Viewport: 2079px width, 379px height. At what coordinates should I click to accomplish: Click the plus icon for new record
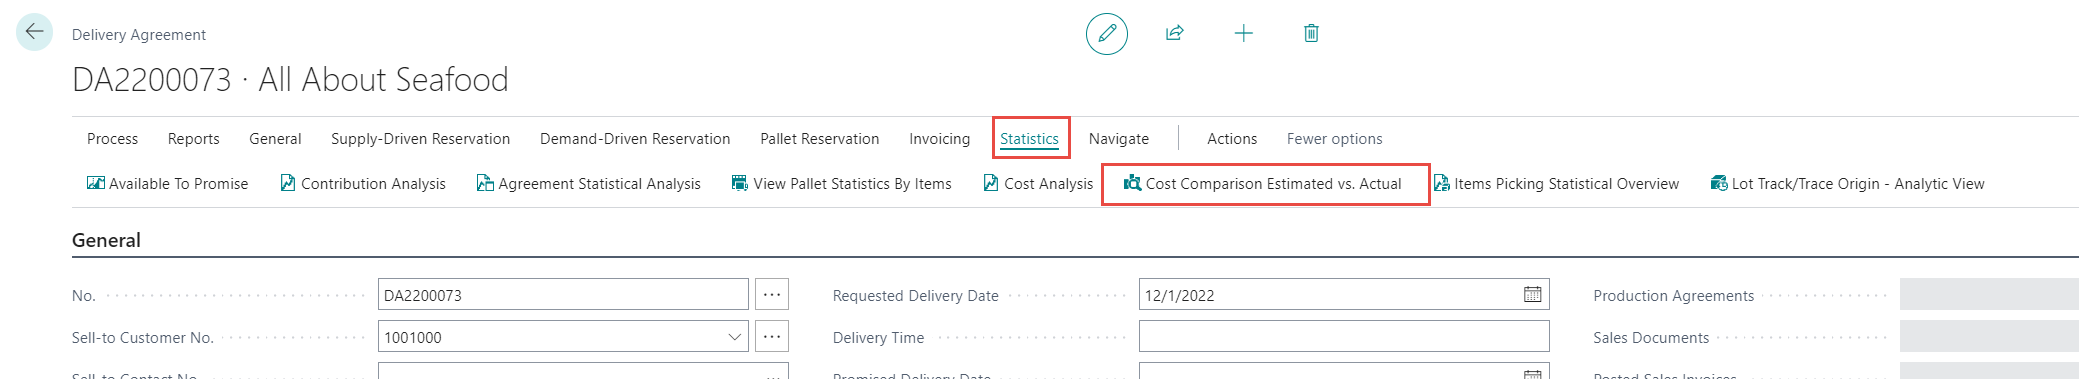[1243, 33]
